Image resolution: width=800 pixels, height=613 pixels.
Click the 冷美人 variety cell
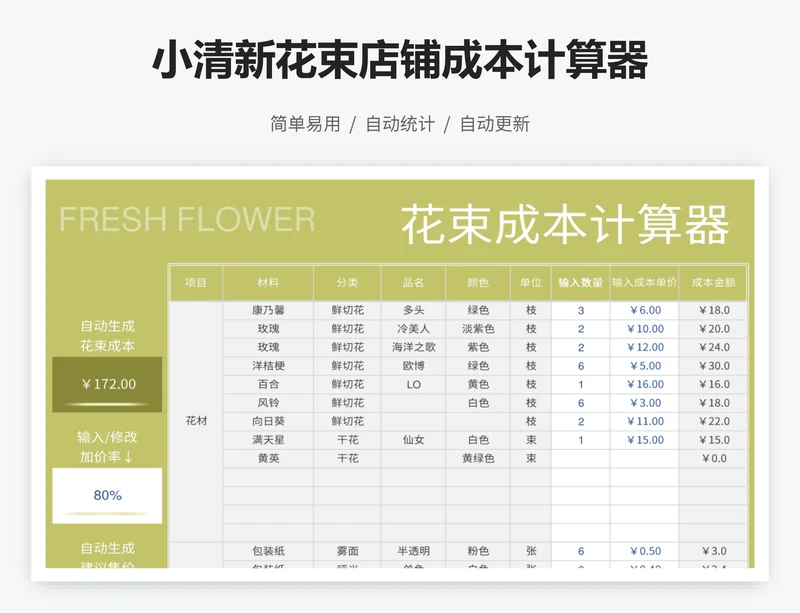point(413,329)
